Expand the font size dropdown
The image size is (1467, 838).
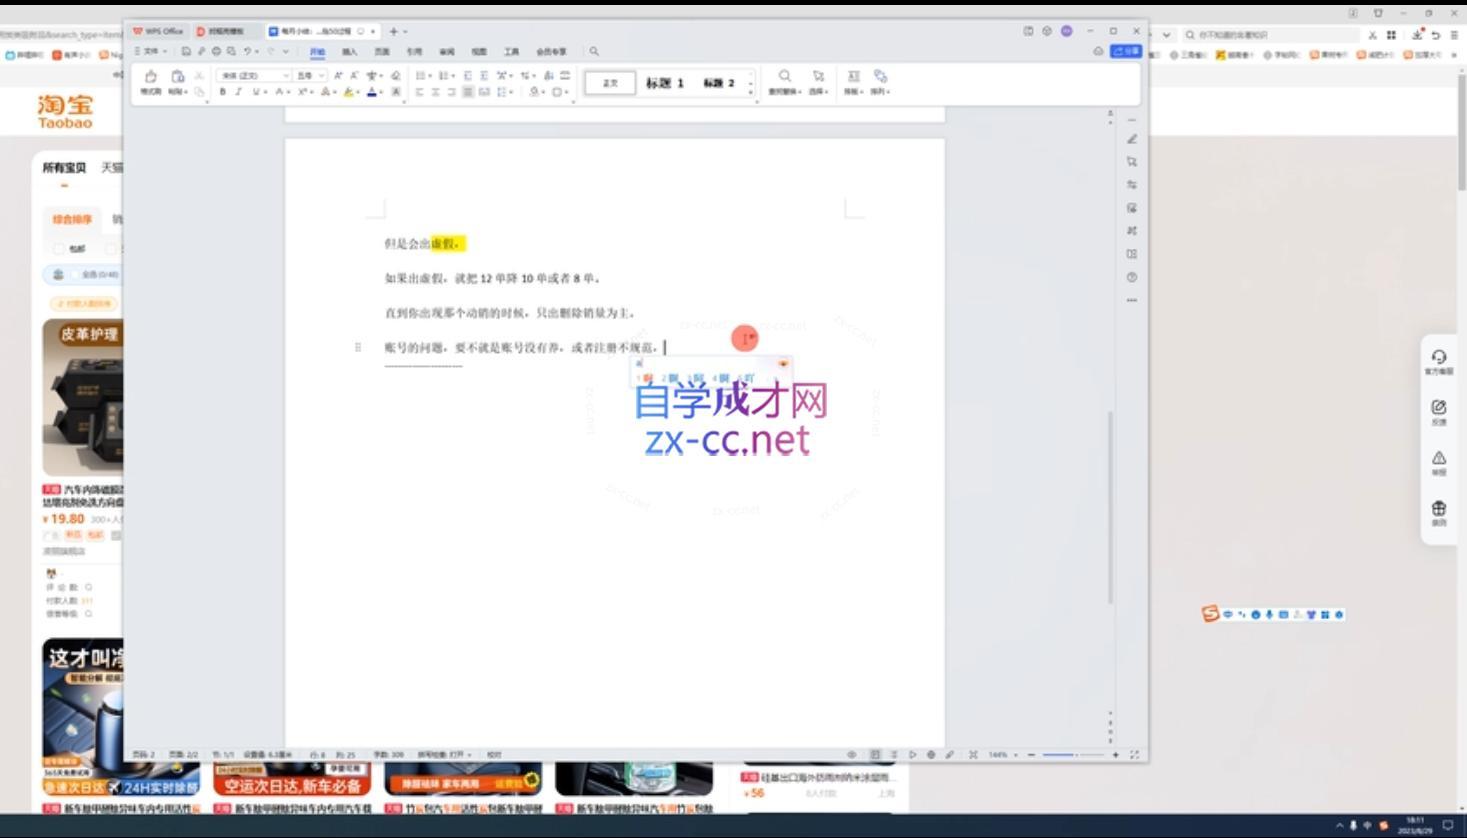(x=321, y=75)
